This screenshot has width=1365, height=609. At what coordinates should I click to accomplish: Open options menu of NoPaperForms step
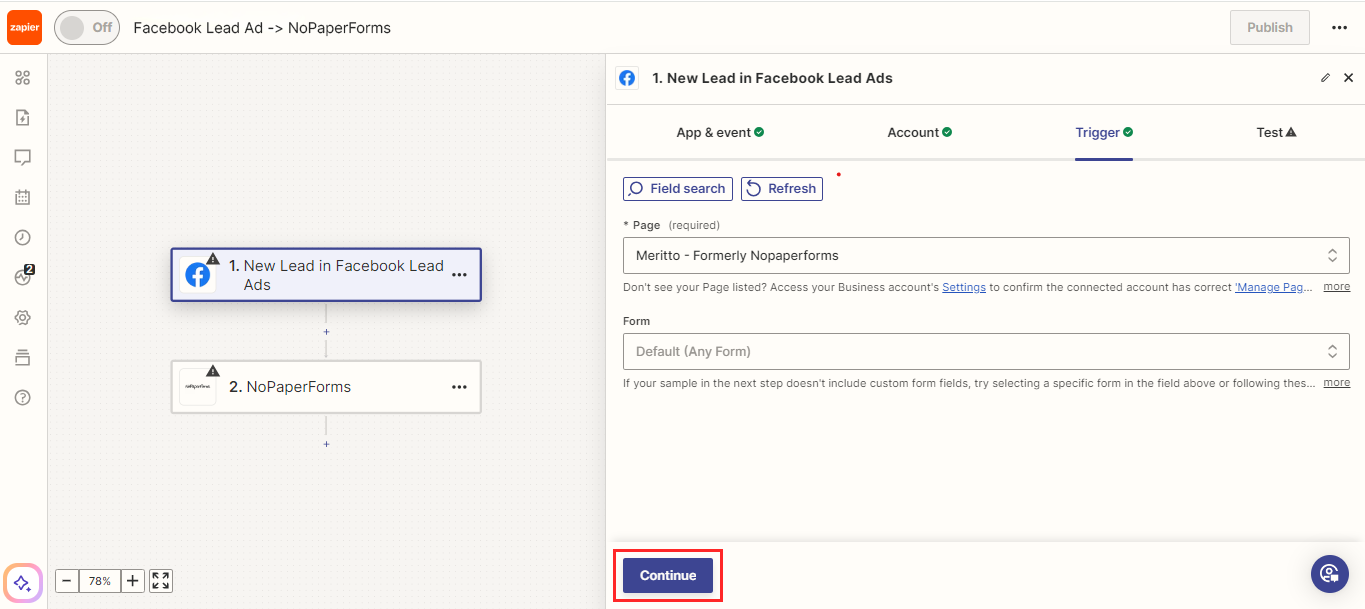(x=459, y=387)
